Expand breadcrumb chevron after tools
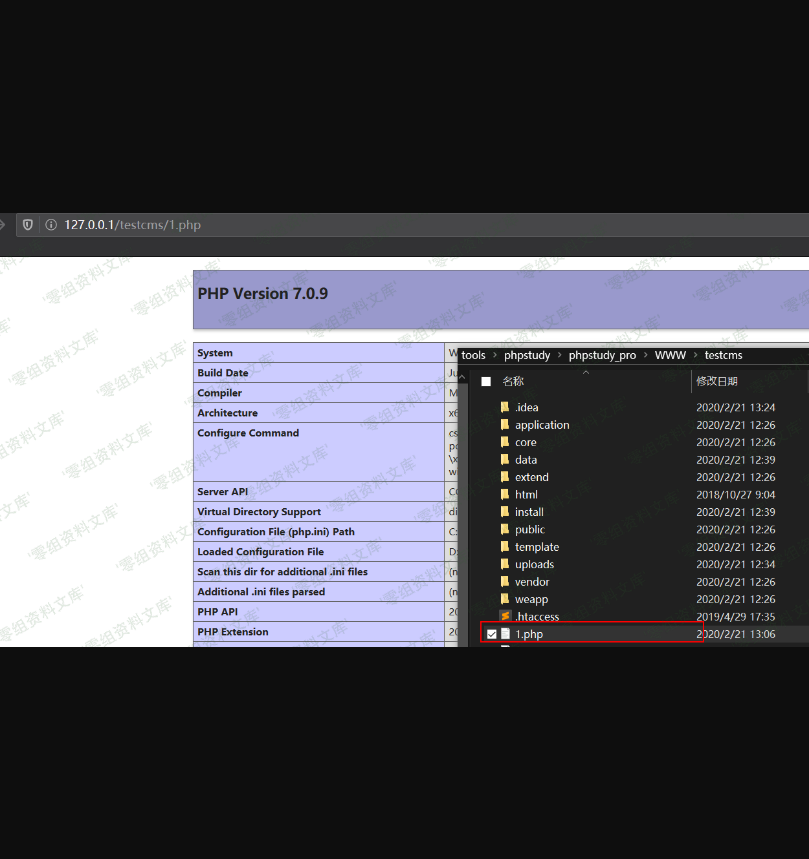Viewport: 809px width, 859px height. [494, 355]
